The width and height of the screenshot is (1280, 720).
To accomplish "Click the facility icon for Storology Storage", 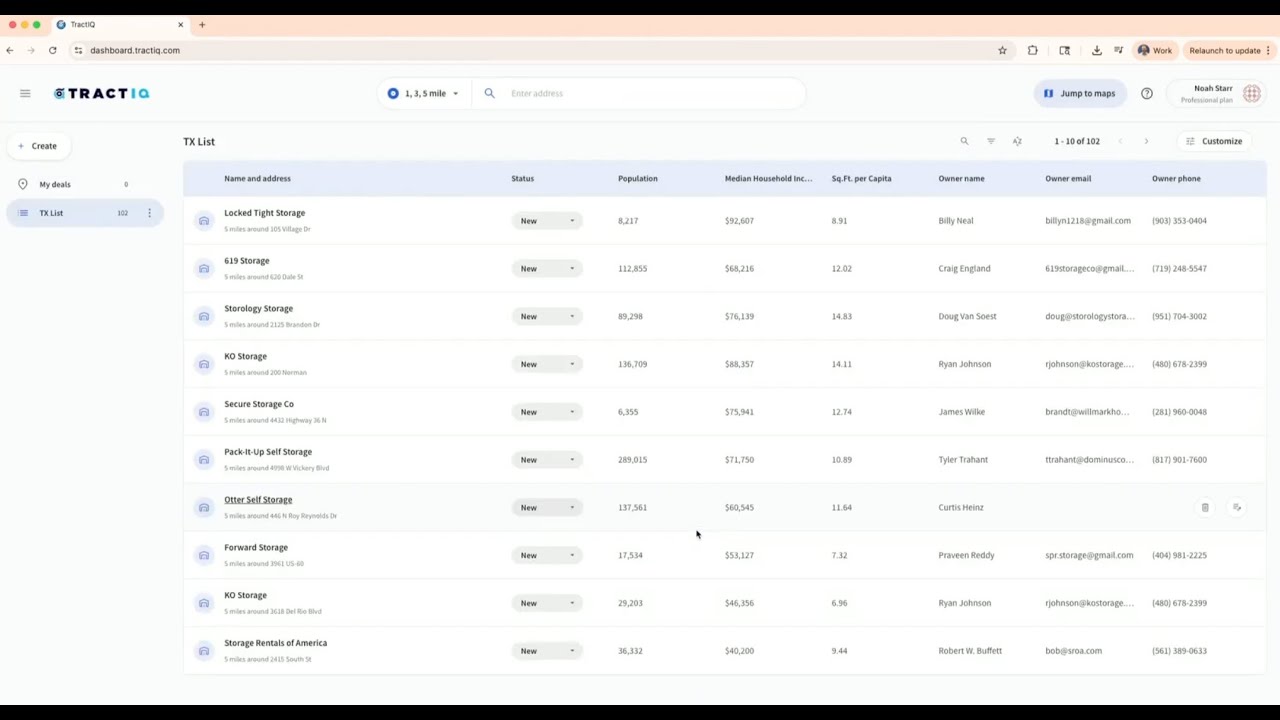I will [204, 316].
